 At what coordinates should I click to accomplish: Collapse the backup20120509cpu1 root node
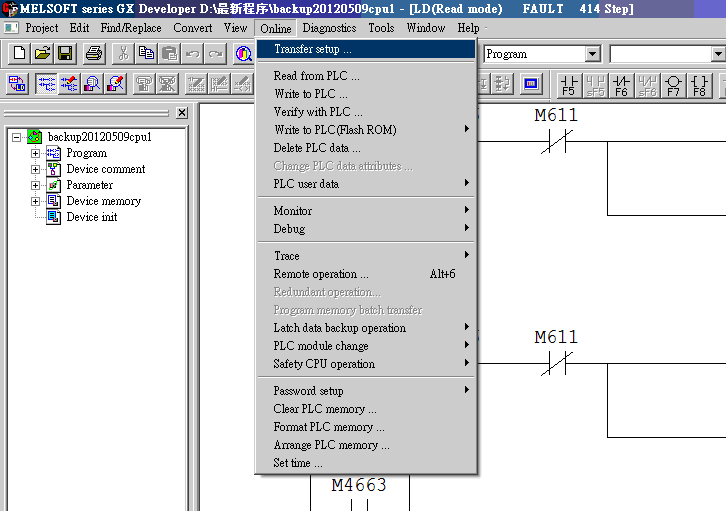(x=16, y=137)
